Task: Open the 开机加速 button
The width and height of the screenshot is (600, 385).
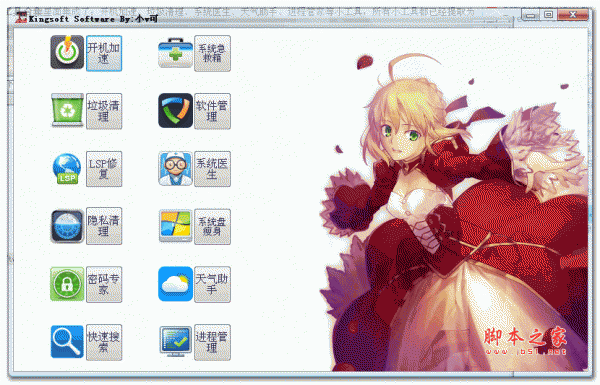Action: coord(104,53)
